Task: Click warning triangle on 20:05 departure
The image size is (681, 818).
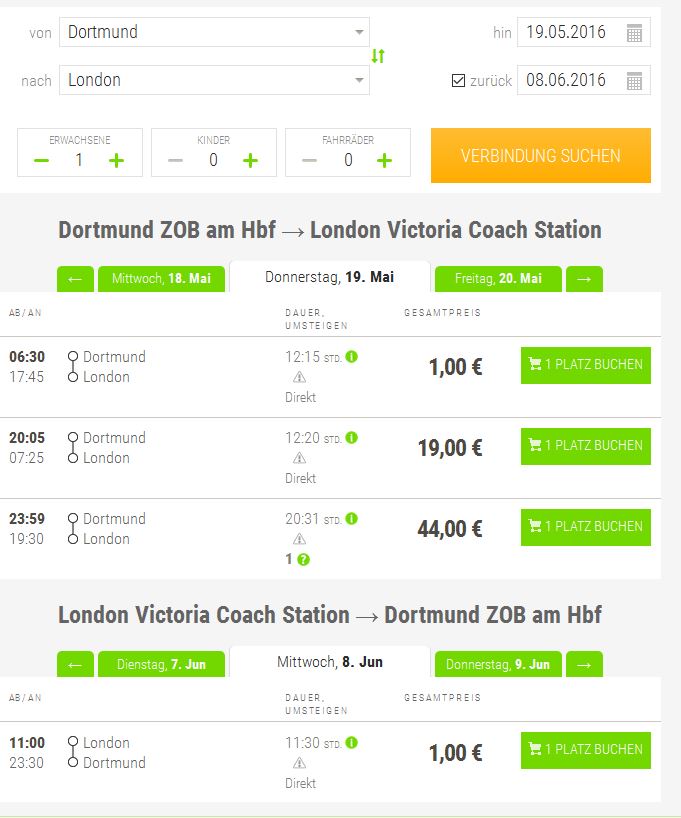Action: click(x=299, y=458)
